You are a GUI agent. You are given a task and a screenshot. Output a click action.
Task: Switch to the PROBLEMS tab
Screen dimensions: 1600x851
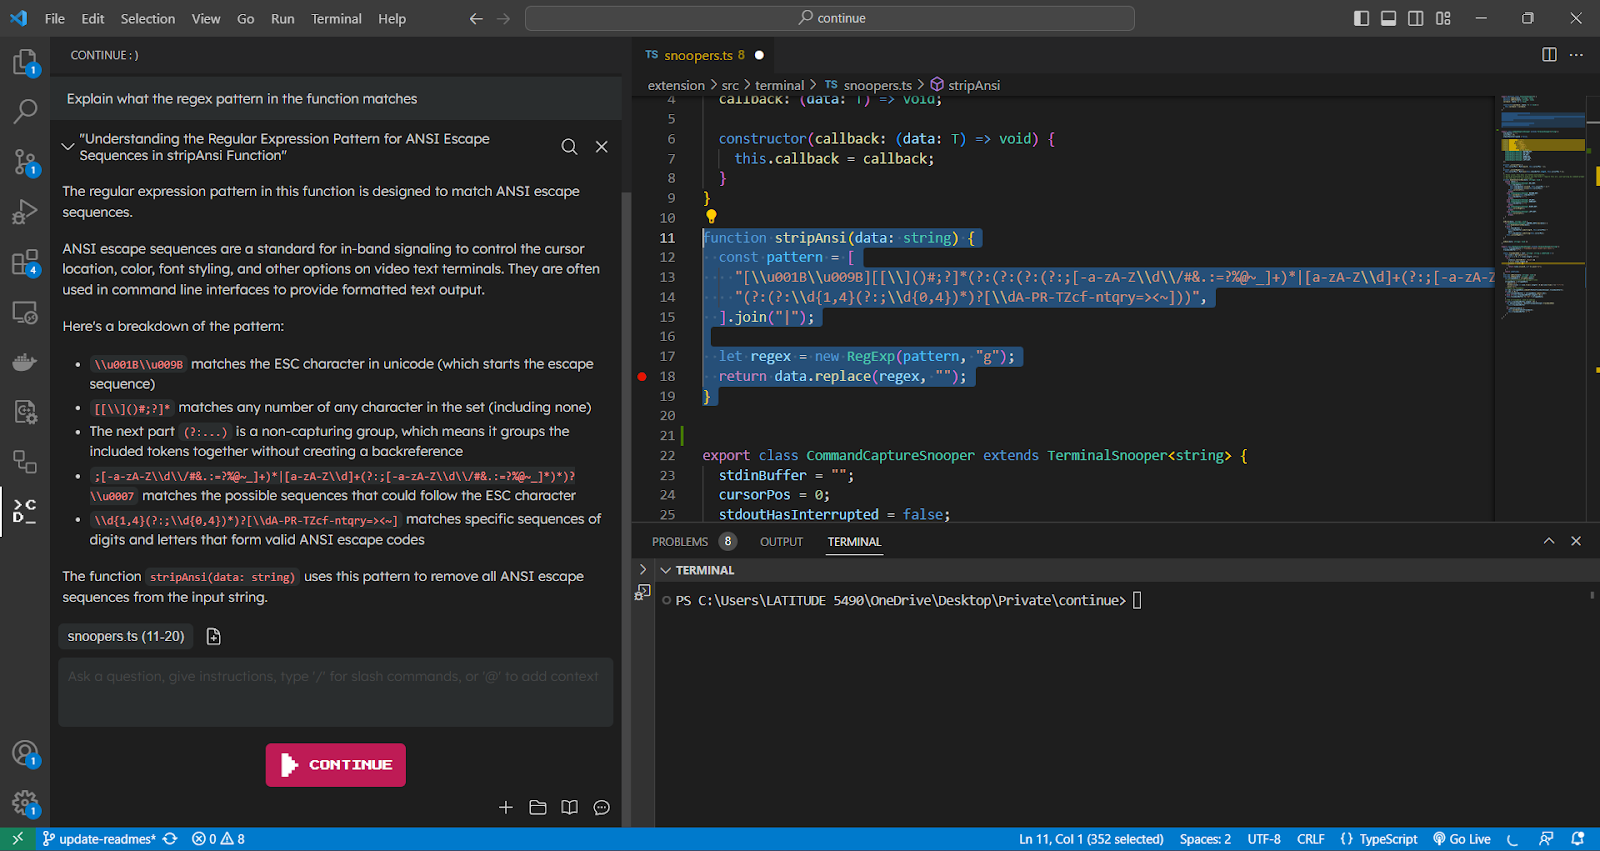tap(680, 542)
